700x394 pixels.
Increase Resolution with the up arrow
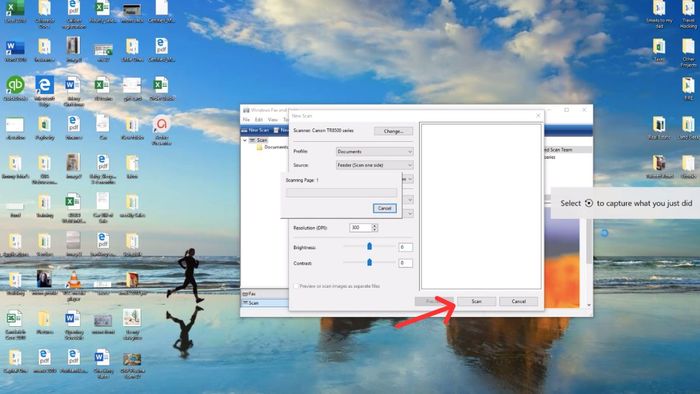[x=375, y=226]
